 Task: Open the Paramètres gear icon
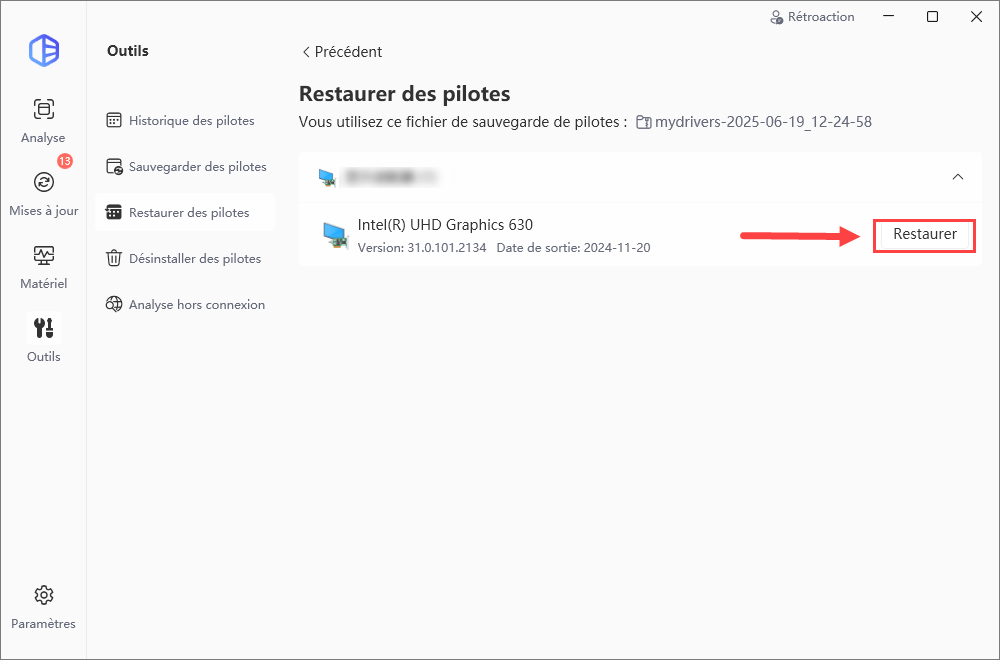(x=43, y=595)
